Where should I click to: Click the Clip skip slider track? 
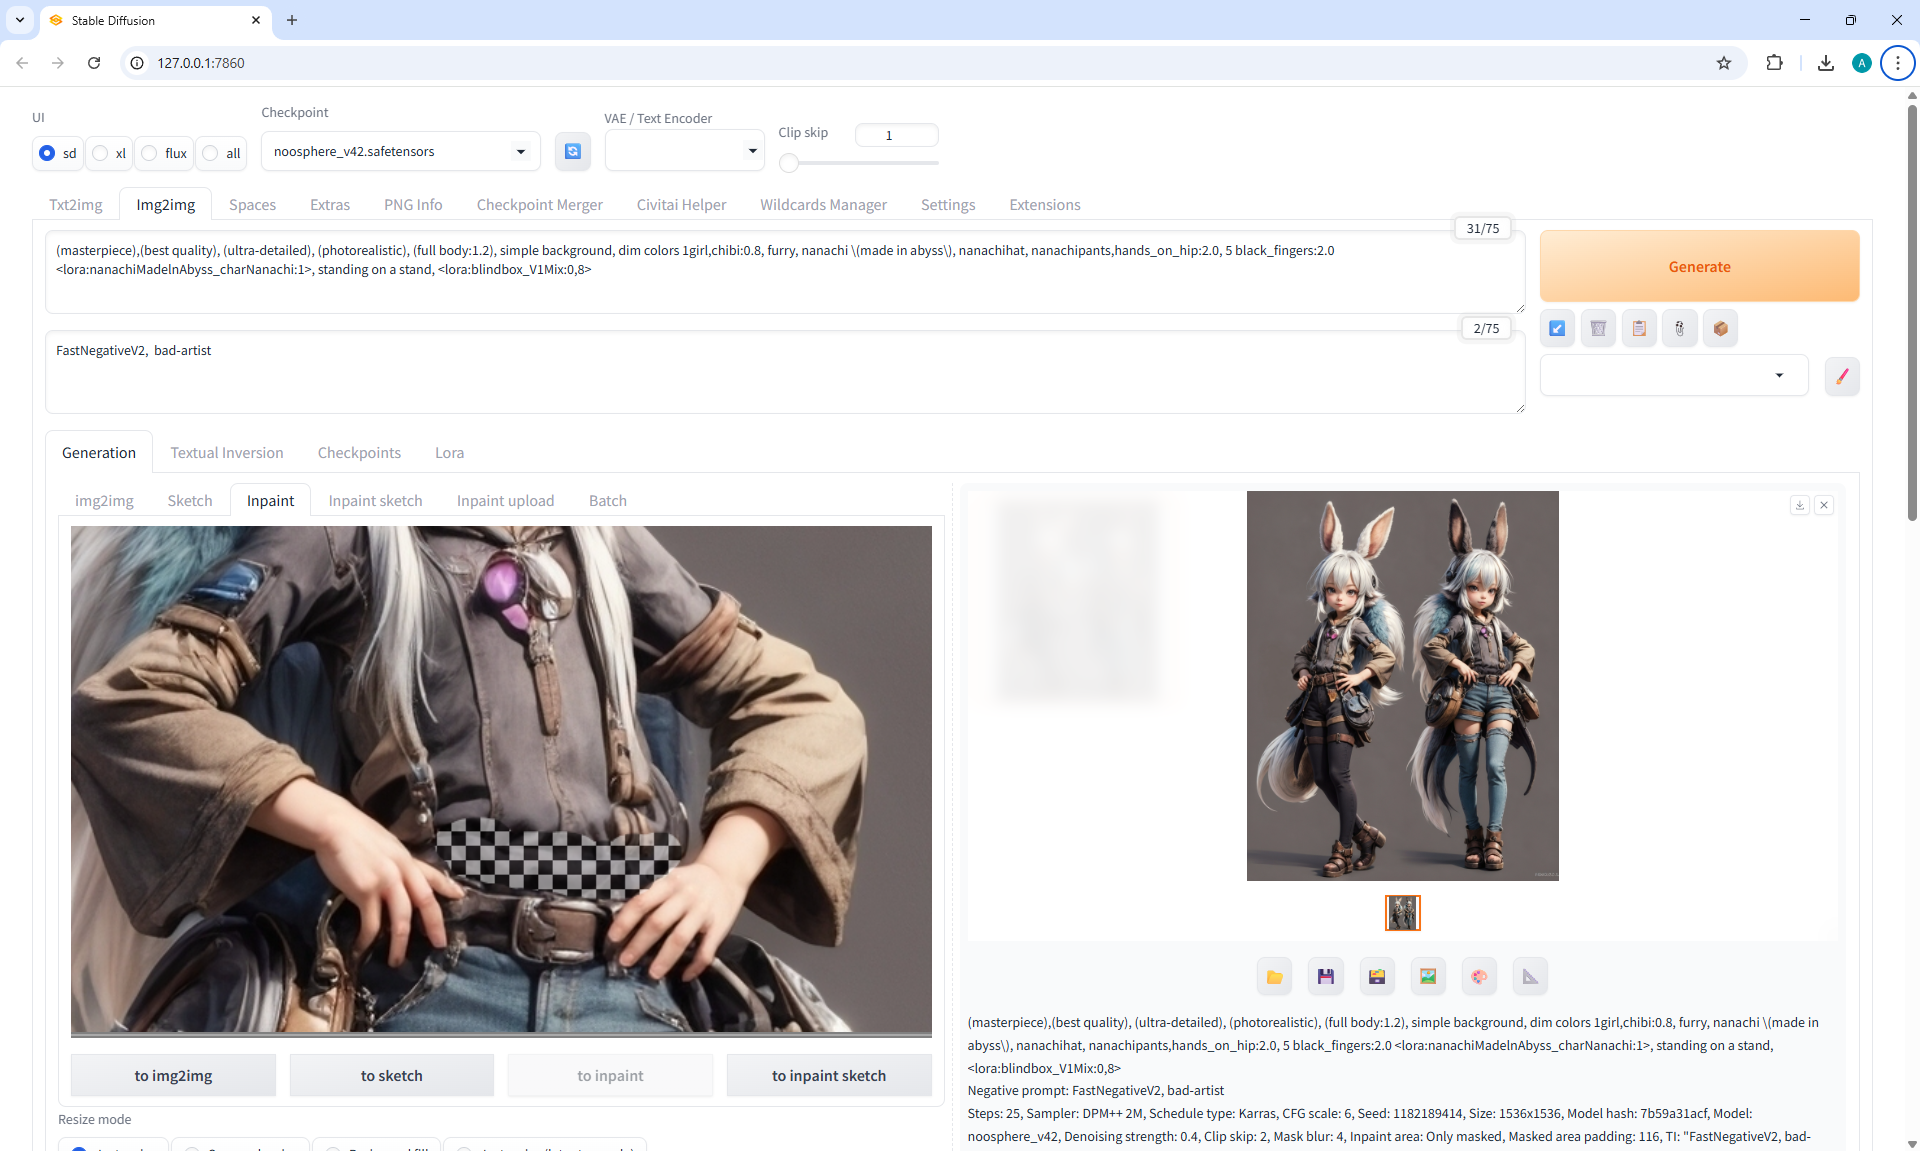click(x=863, y=162)
